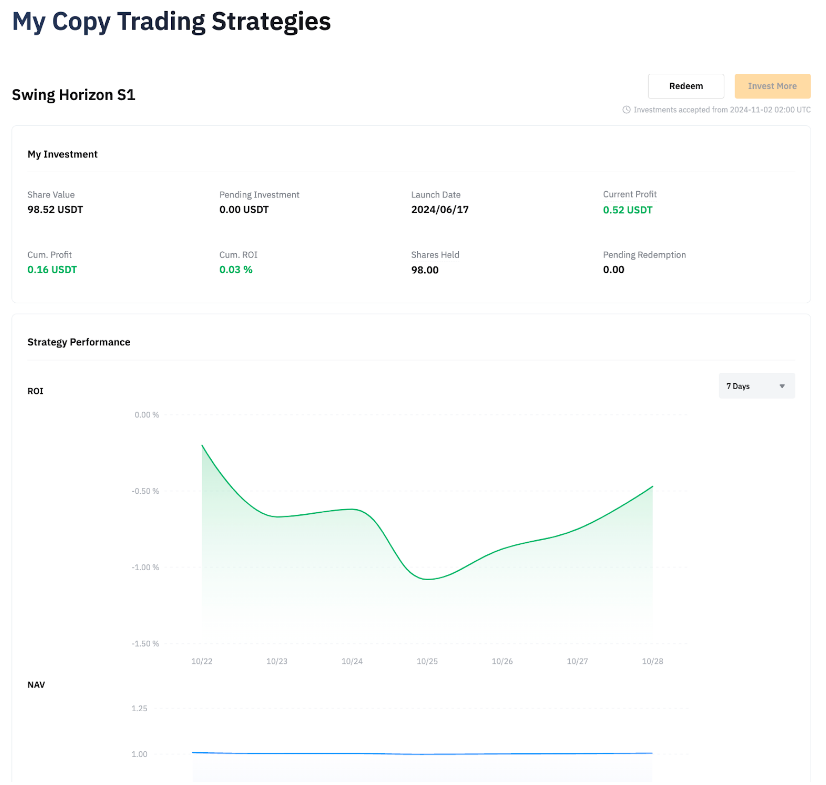Screen dimensions: 826x785
Task: Click the 10/25 date label on ROI chart
Action: point(427,661)
